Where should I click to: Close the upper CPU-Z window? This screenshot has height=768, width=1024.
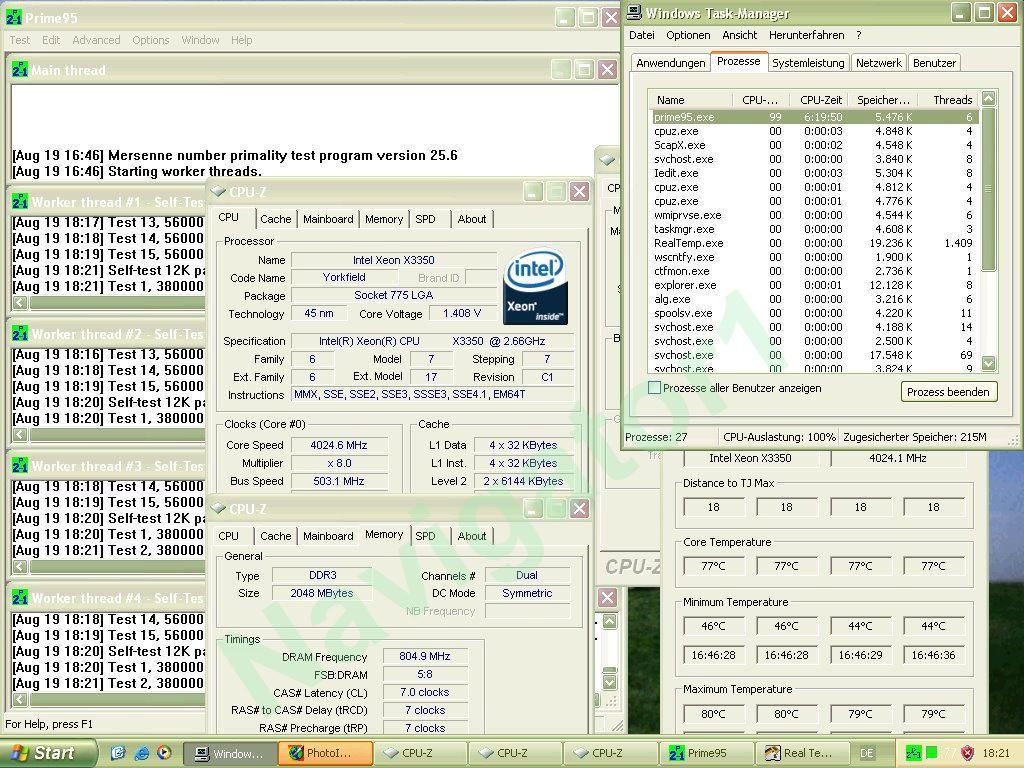tap(579, 191)
